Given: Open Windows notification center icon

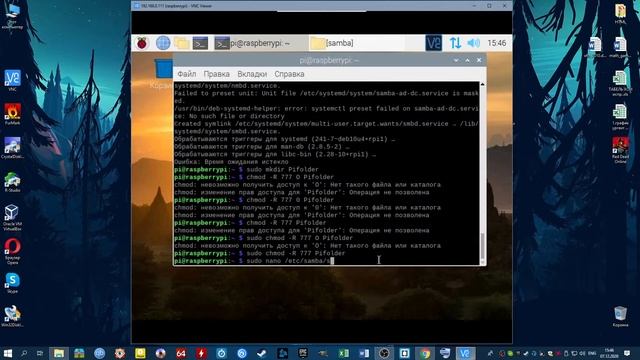Looking at the screenshot, I should [x=627, y=353].
